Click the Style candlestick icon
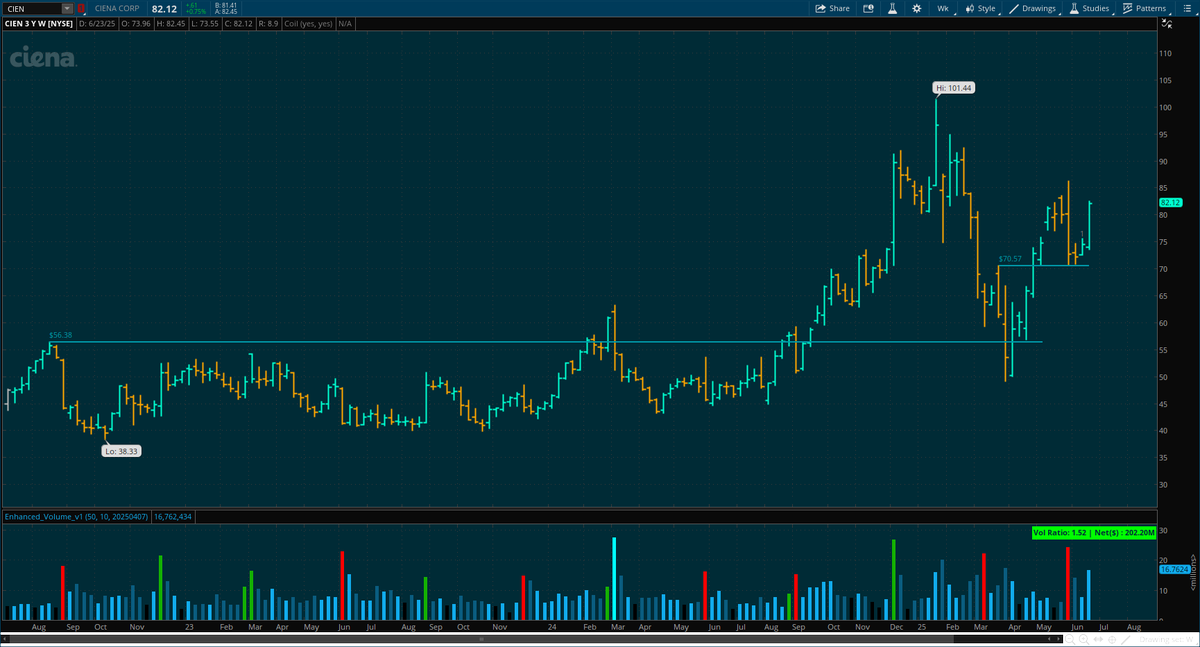The width and height of the screenshot is (1200, 647). pos(969,8)
